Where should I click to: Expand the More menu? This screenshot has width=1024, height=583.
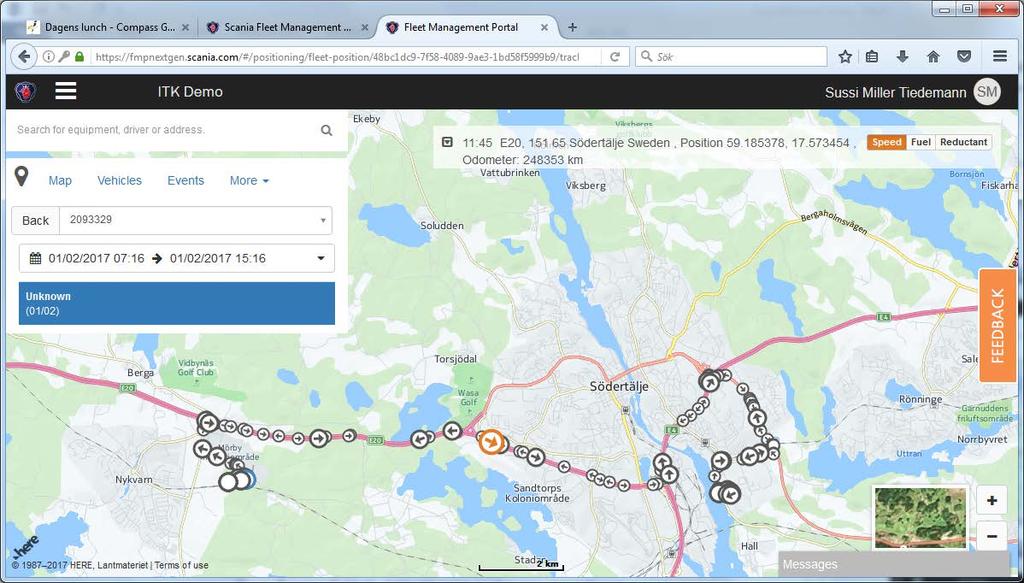pyautogui.click(x=249, y=181)
